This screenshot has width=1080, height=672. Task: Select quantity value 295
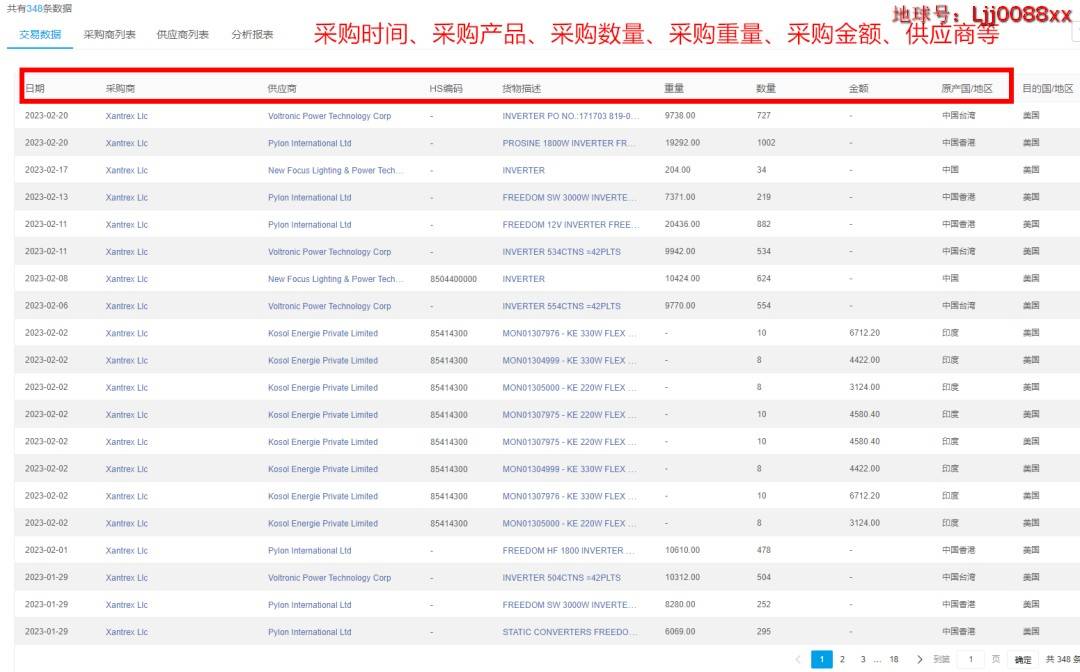[x=763, y=631]
